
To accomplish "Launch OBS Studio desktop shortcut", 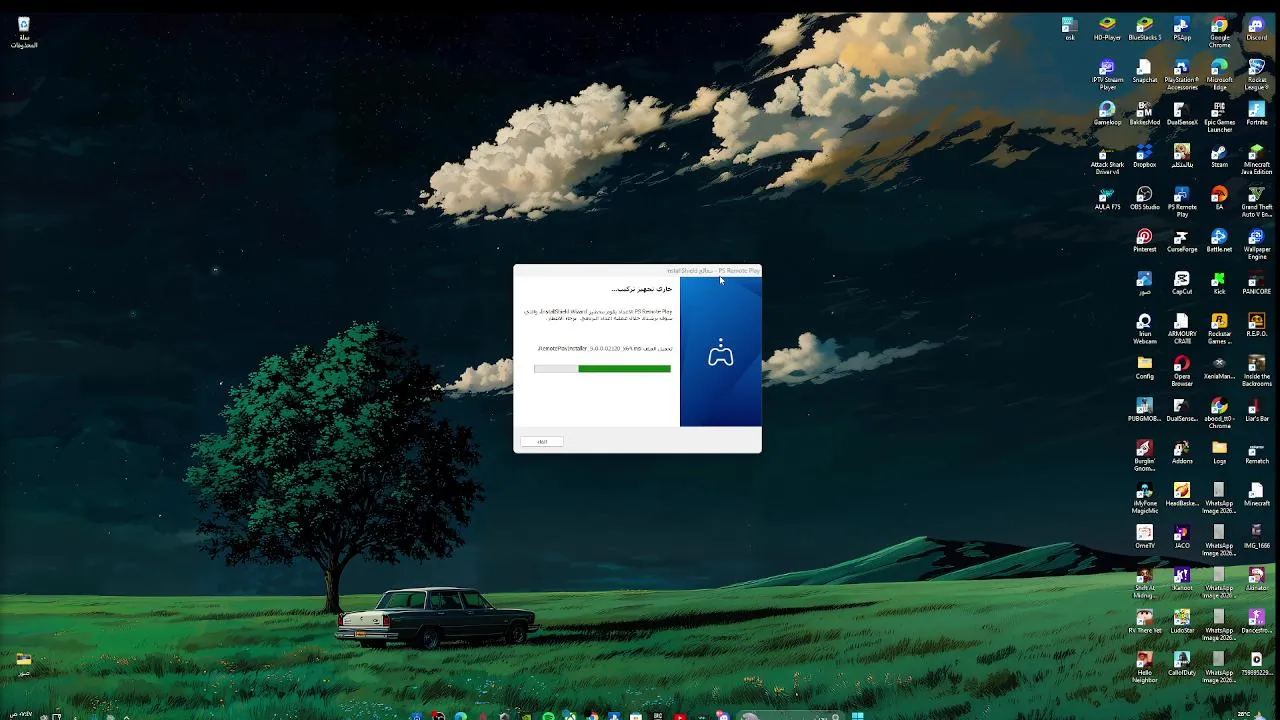I will [1144, 198].
